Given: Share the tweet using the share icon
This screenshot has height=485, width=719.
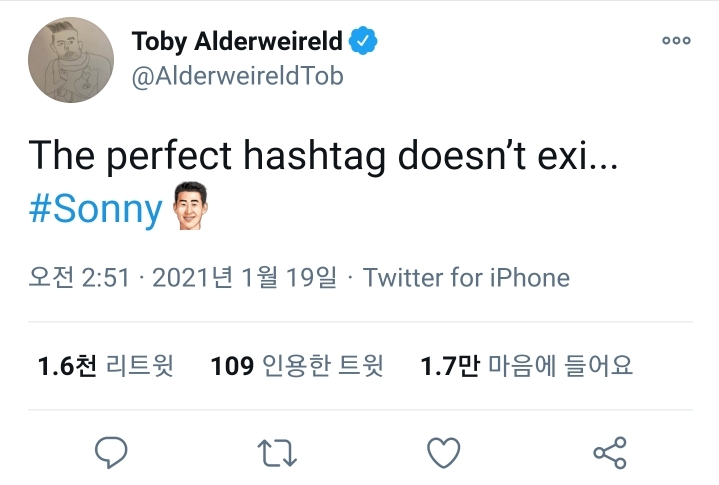Looking at the screenshot, I should click(x=609, y=453).
